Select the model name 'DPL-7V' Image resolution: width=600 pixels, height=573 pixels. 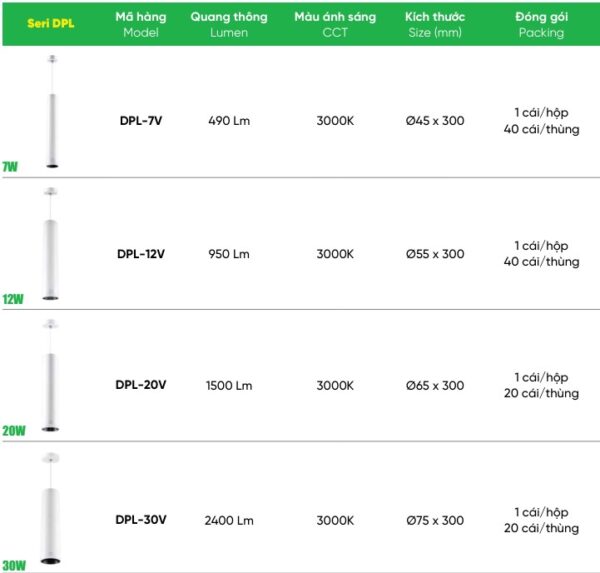coord(141,121)
